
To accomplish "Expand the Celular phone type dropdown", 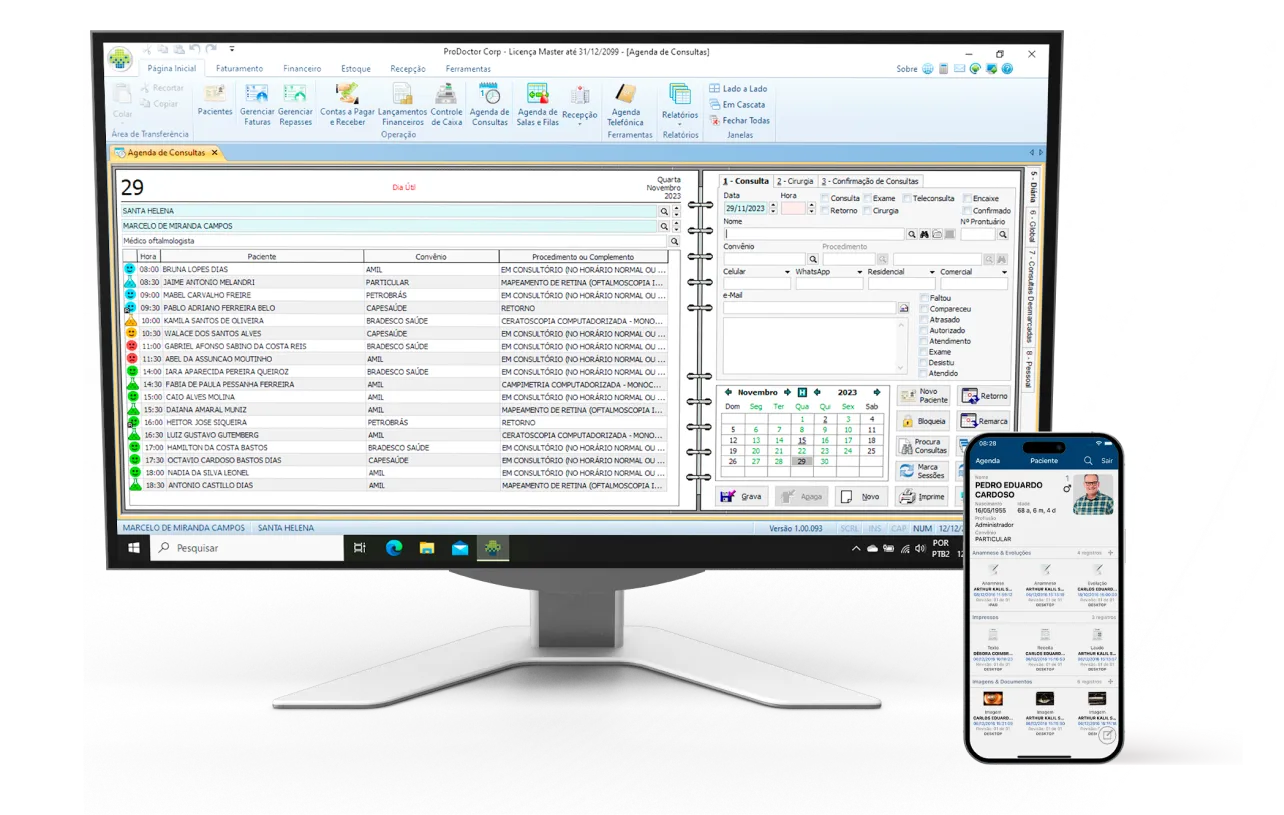I will tap(787, 271).
